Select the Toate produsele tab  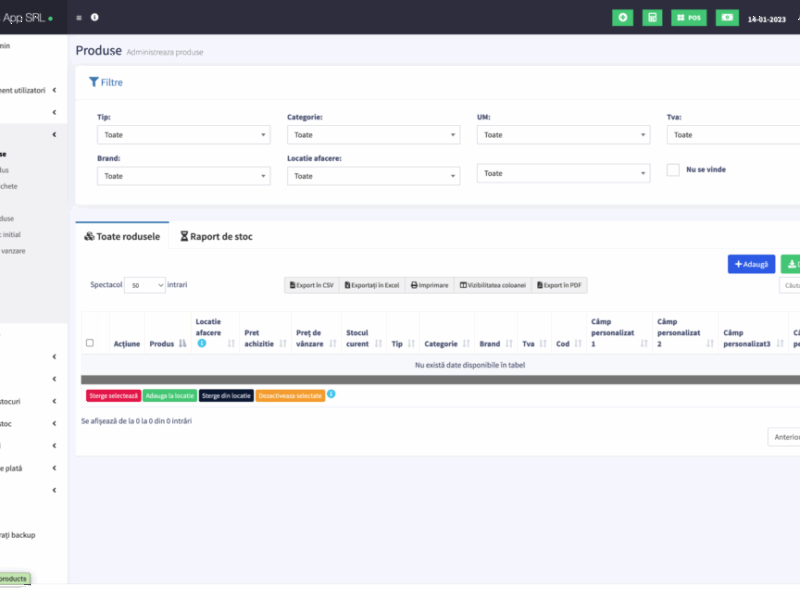(x=122, y=237)
